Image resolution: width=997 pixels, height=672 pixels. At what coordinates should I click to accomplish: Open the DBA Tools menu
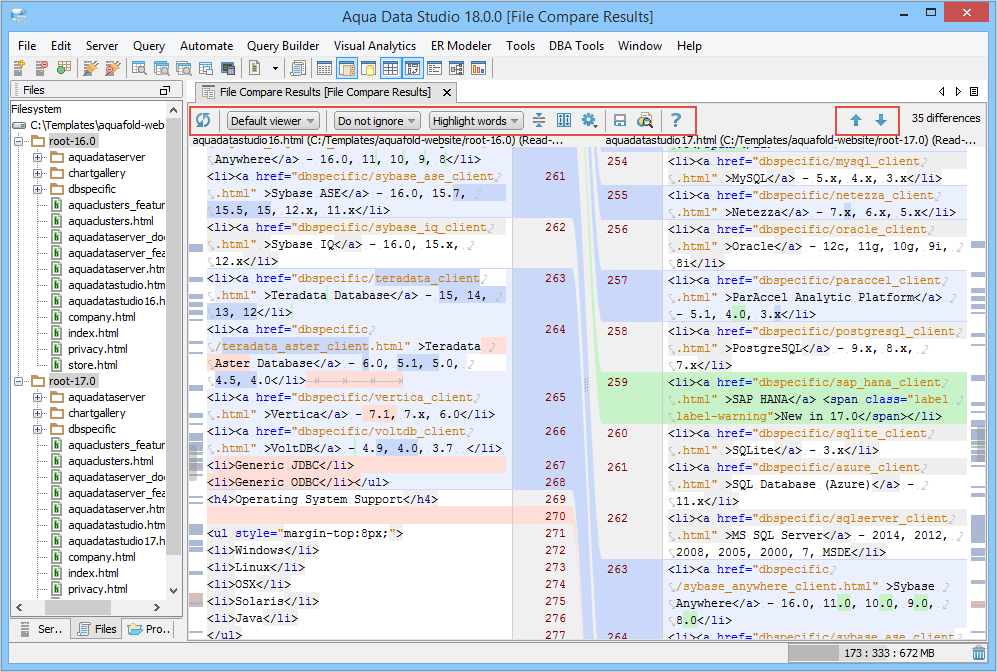point(576,46)
